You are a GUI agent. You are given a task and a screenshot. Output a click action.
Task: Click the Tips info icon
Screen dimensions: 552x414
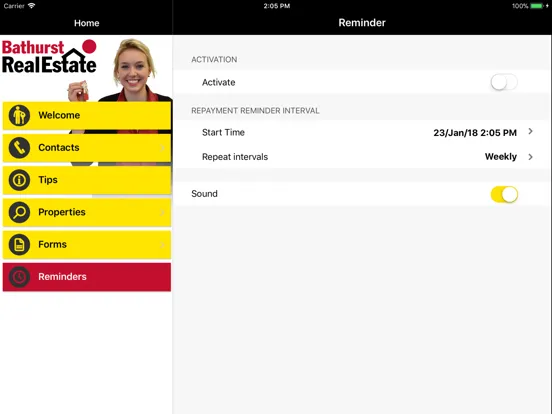[x=19, y=180]
